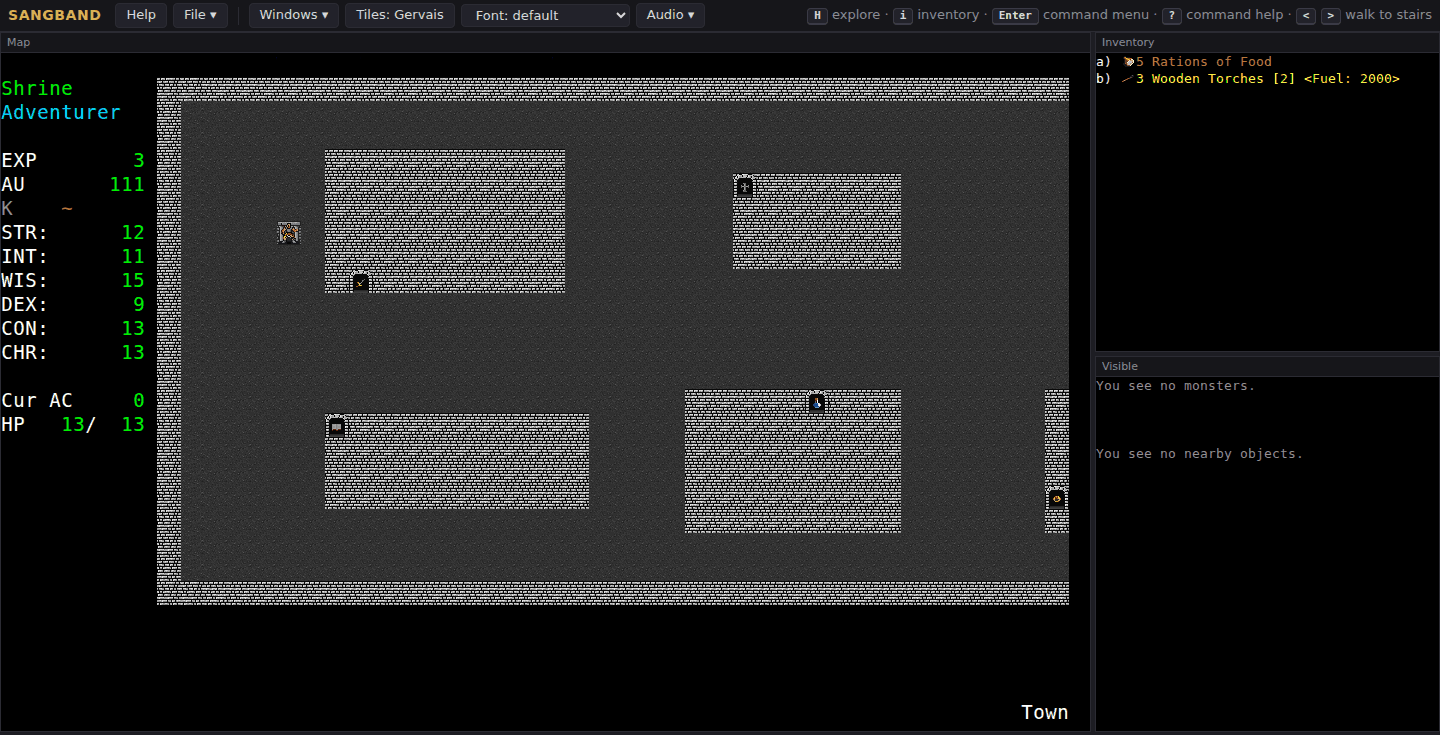Click the "You see no nearby objects." message
The width and height of the screenshot is (1440, 735).
pyautogui.click(x=1200, y=454)
